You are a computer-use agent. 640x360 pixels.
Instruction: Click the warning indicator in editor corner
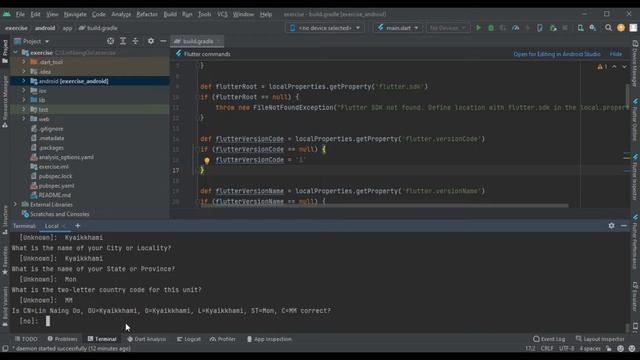(602, 67)
